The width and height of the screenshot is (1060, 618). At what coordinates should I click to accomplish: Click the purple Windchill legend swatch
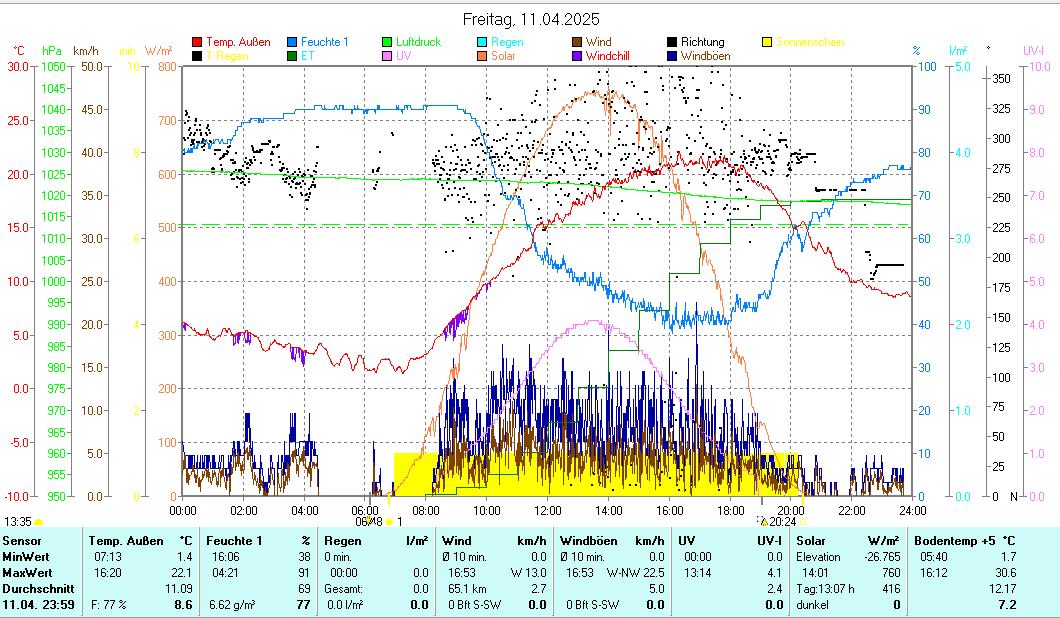(577, 57)
